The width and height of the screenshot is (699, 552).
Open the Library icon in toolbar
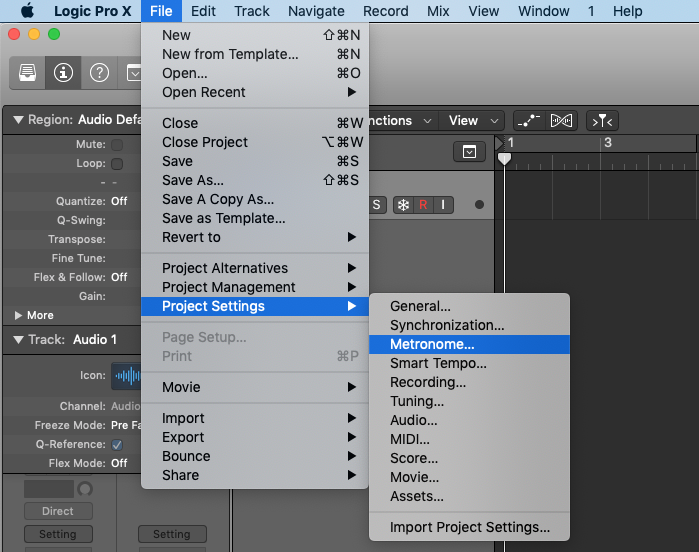click(27, 72)
